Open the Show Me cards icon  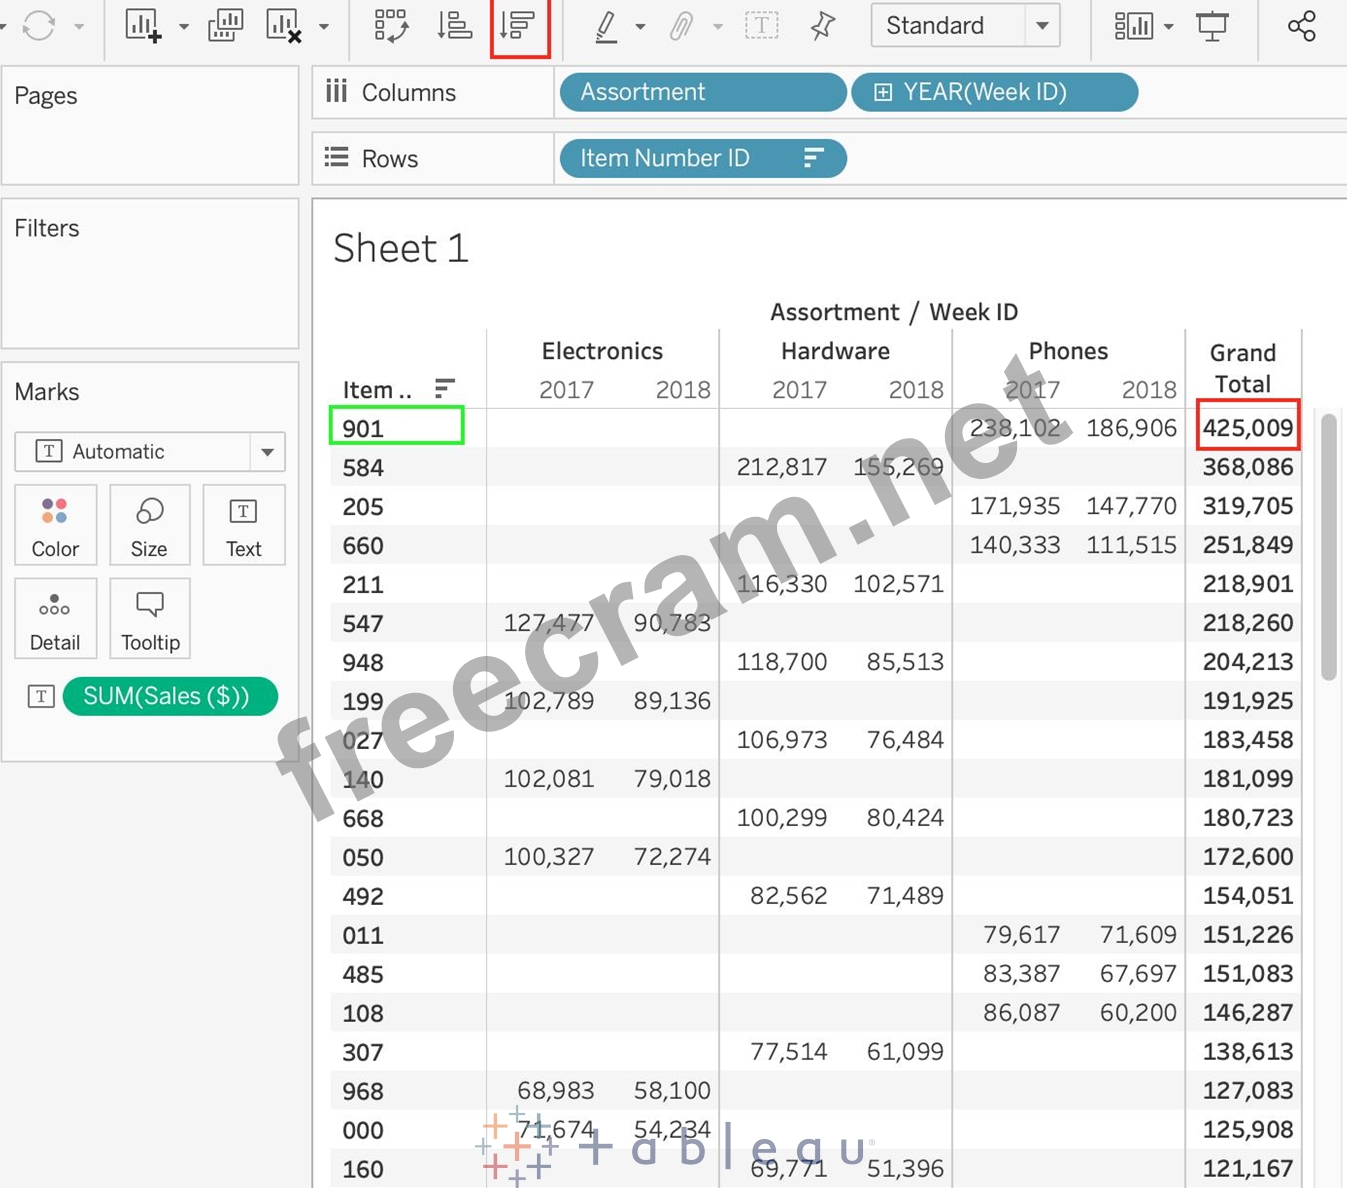[1133, 26]
